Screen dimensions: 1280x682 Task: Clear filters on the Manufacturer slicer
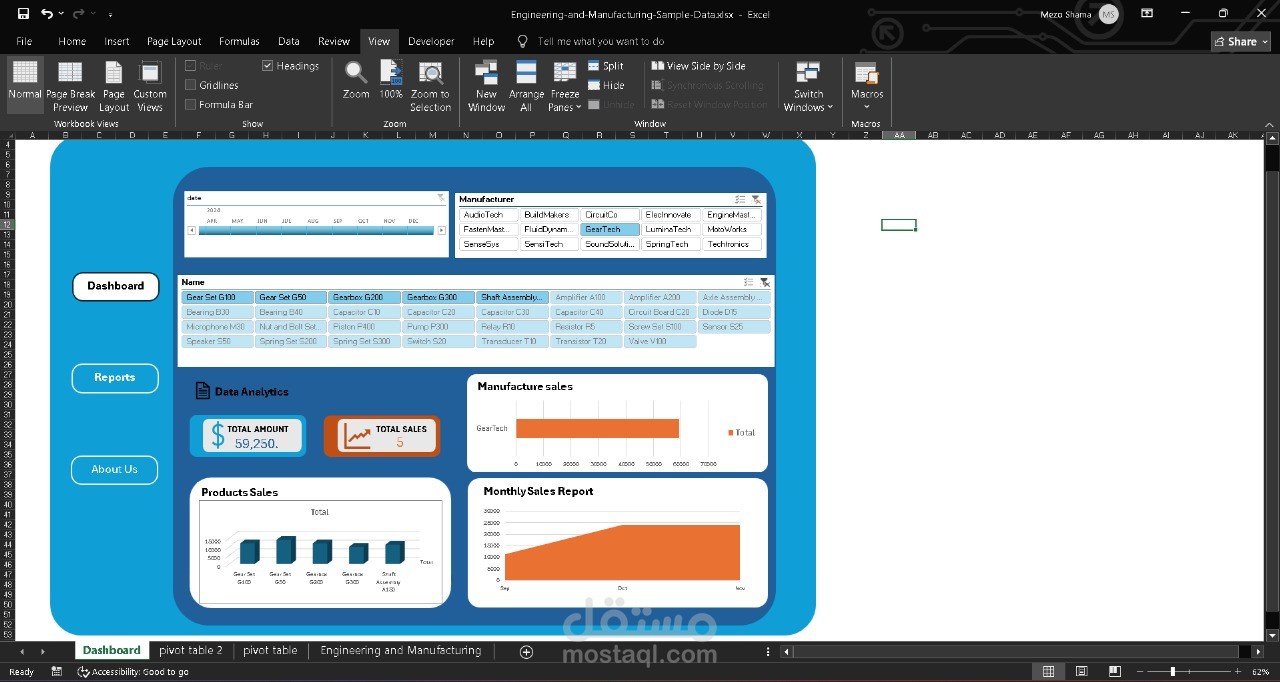756,199
